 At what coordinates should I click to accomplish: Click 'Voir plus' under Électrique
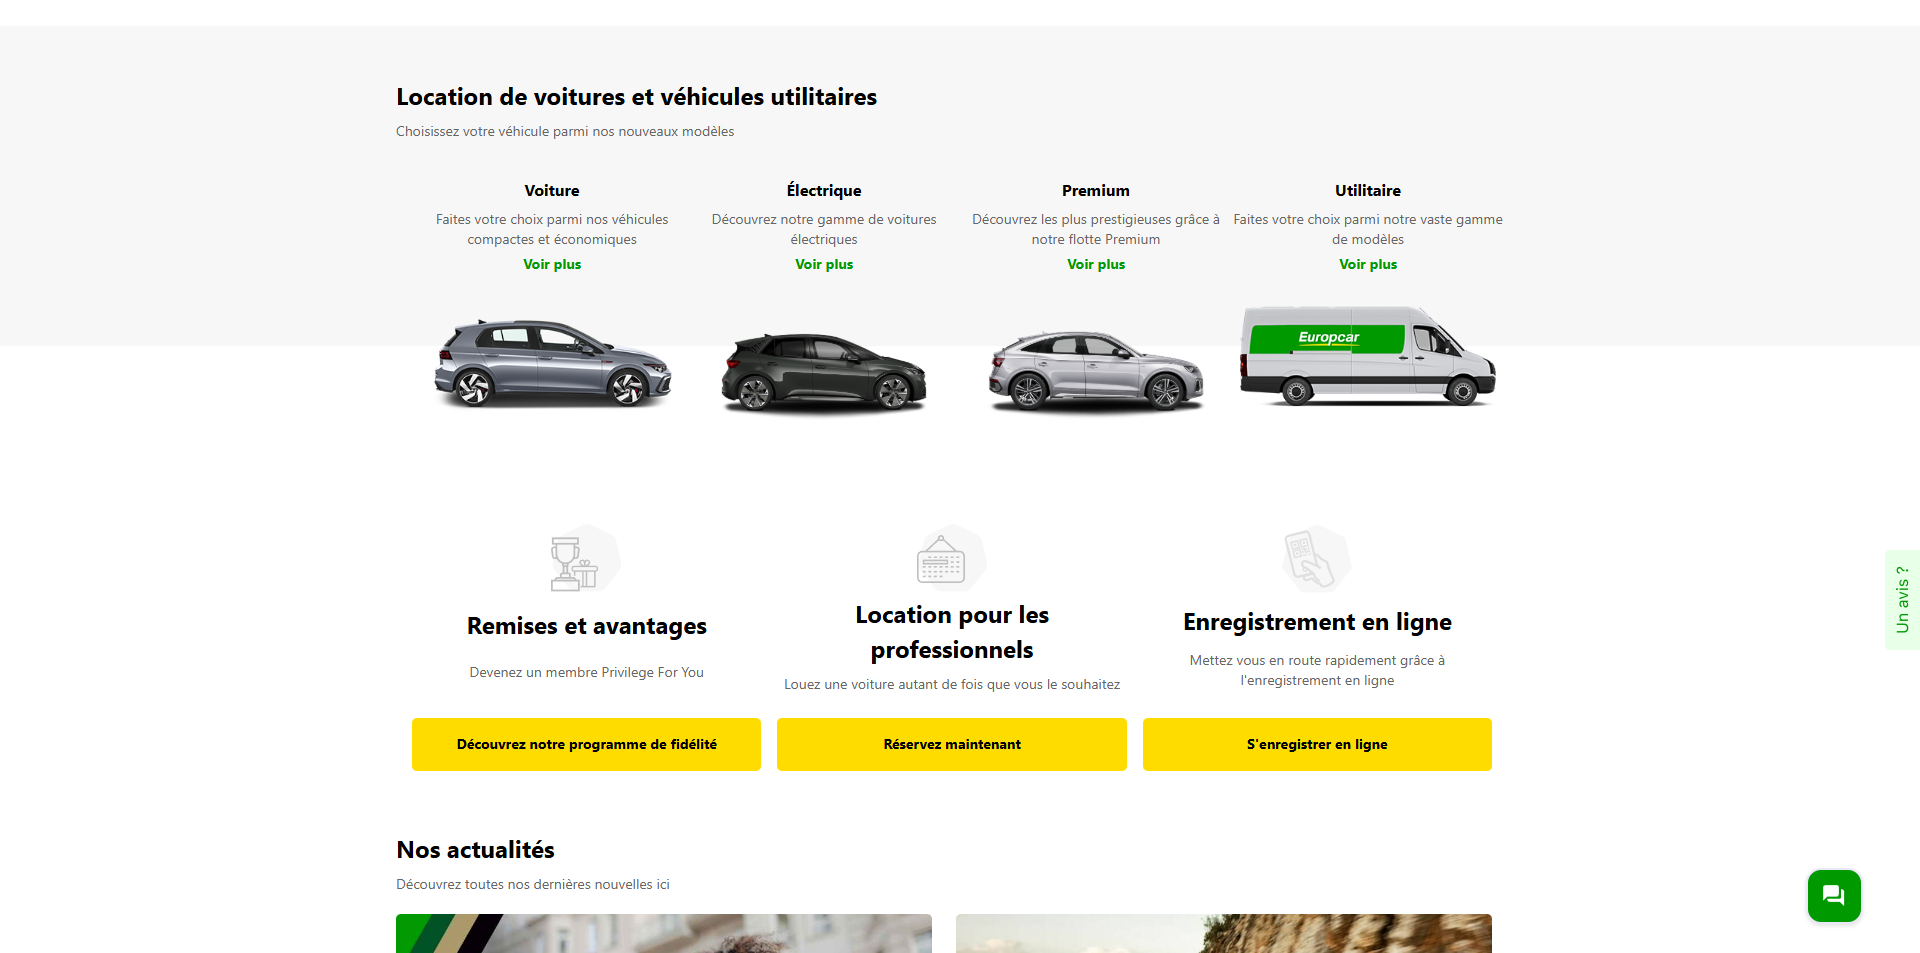824,264
